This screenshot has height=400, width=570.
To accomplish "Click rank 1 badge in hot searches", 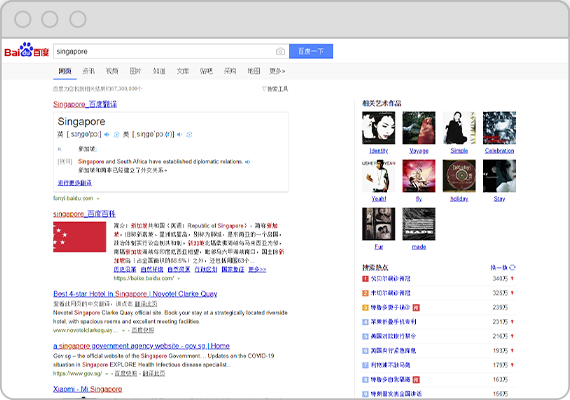I will tap(365, 279).
